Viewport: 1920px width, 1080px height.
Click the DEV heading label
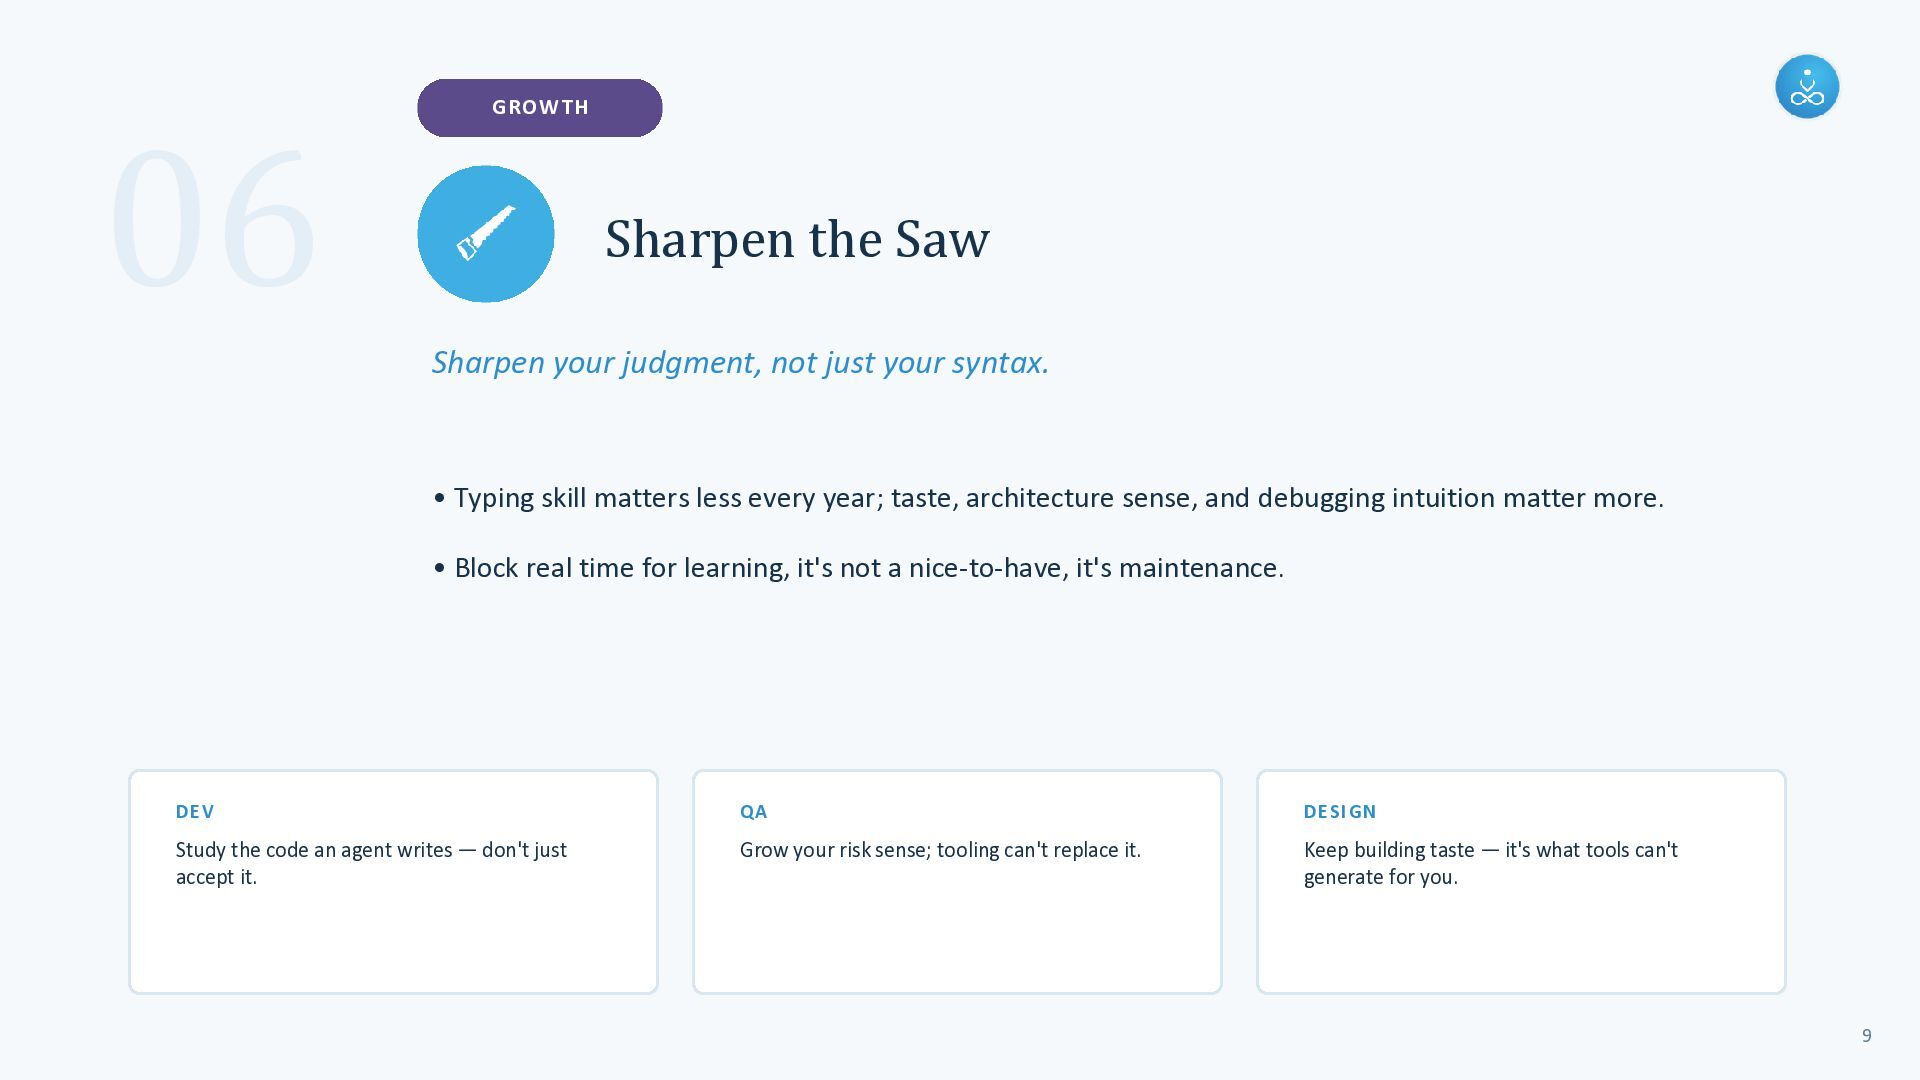point(195,812)
